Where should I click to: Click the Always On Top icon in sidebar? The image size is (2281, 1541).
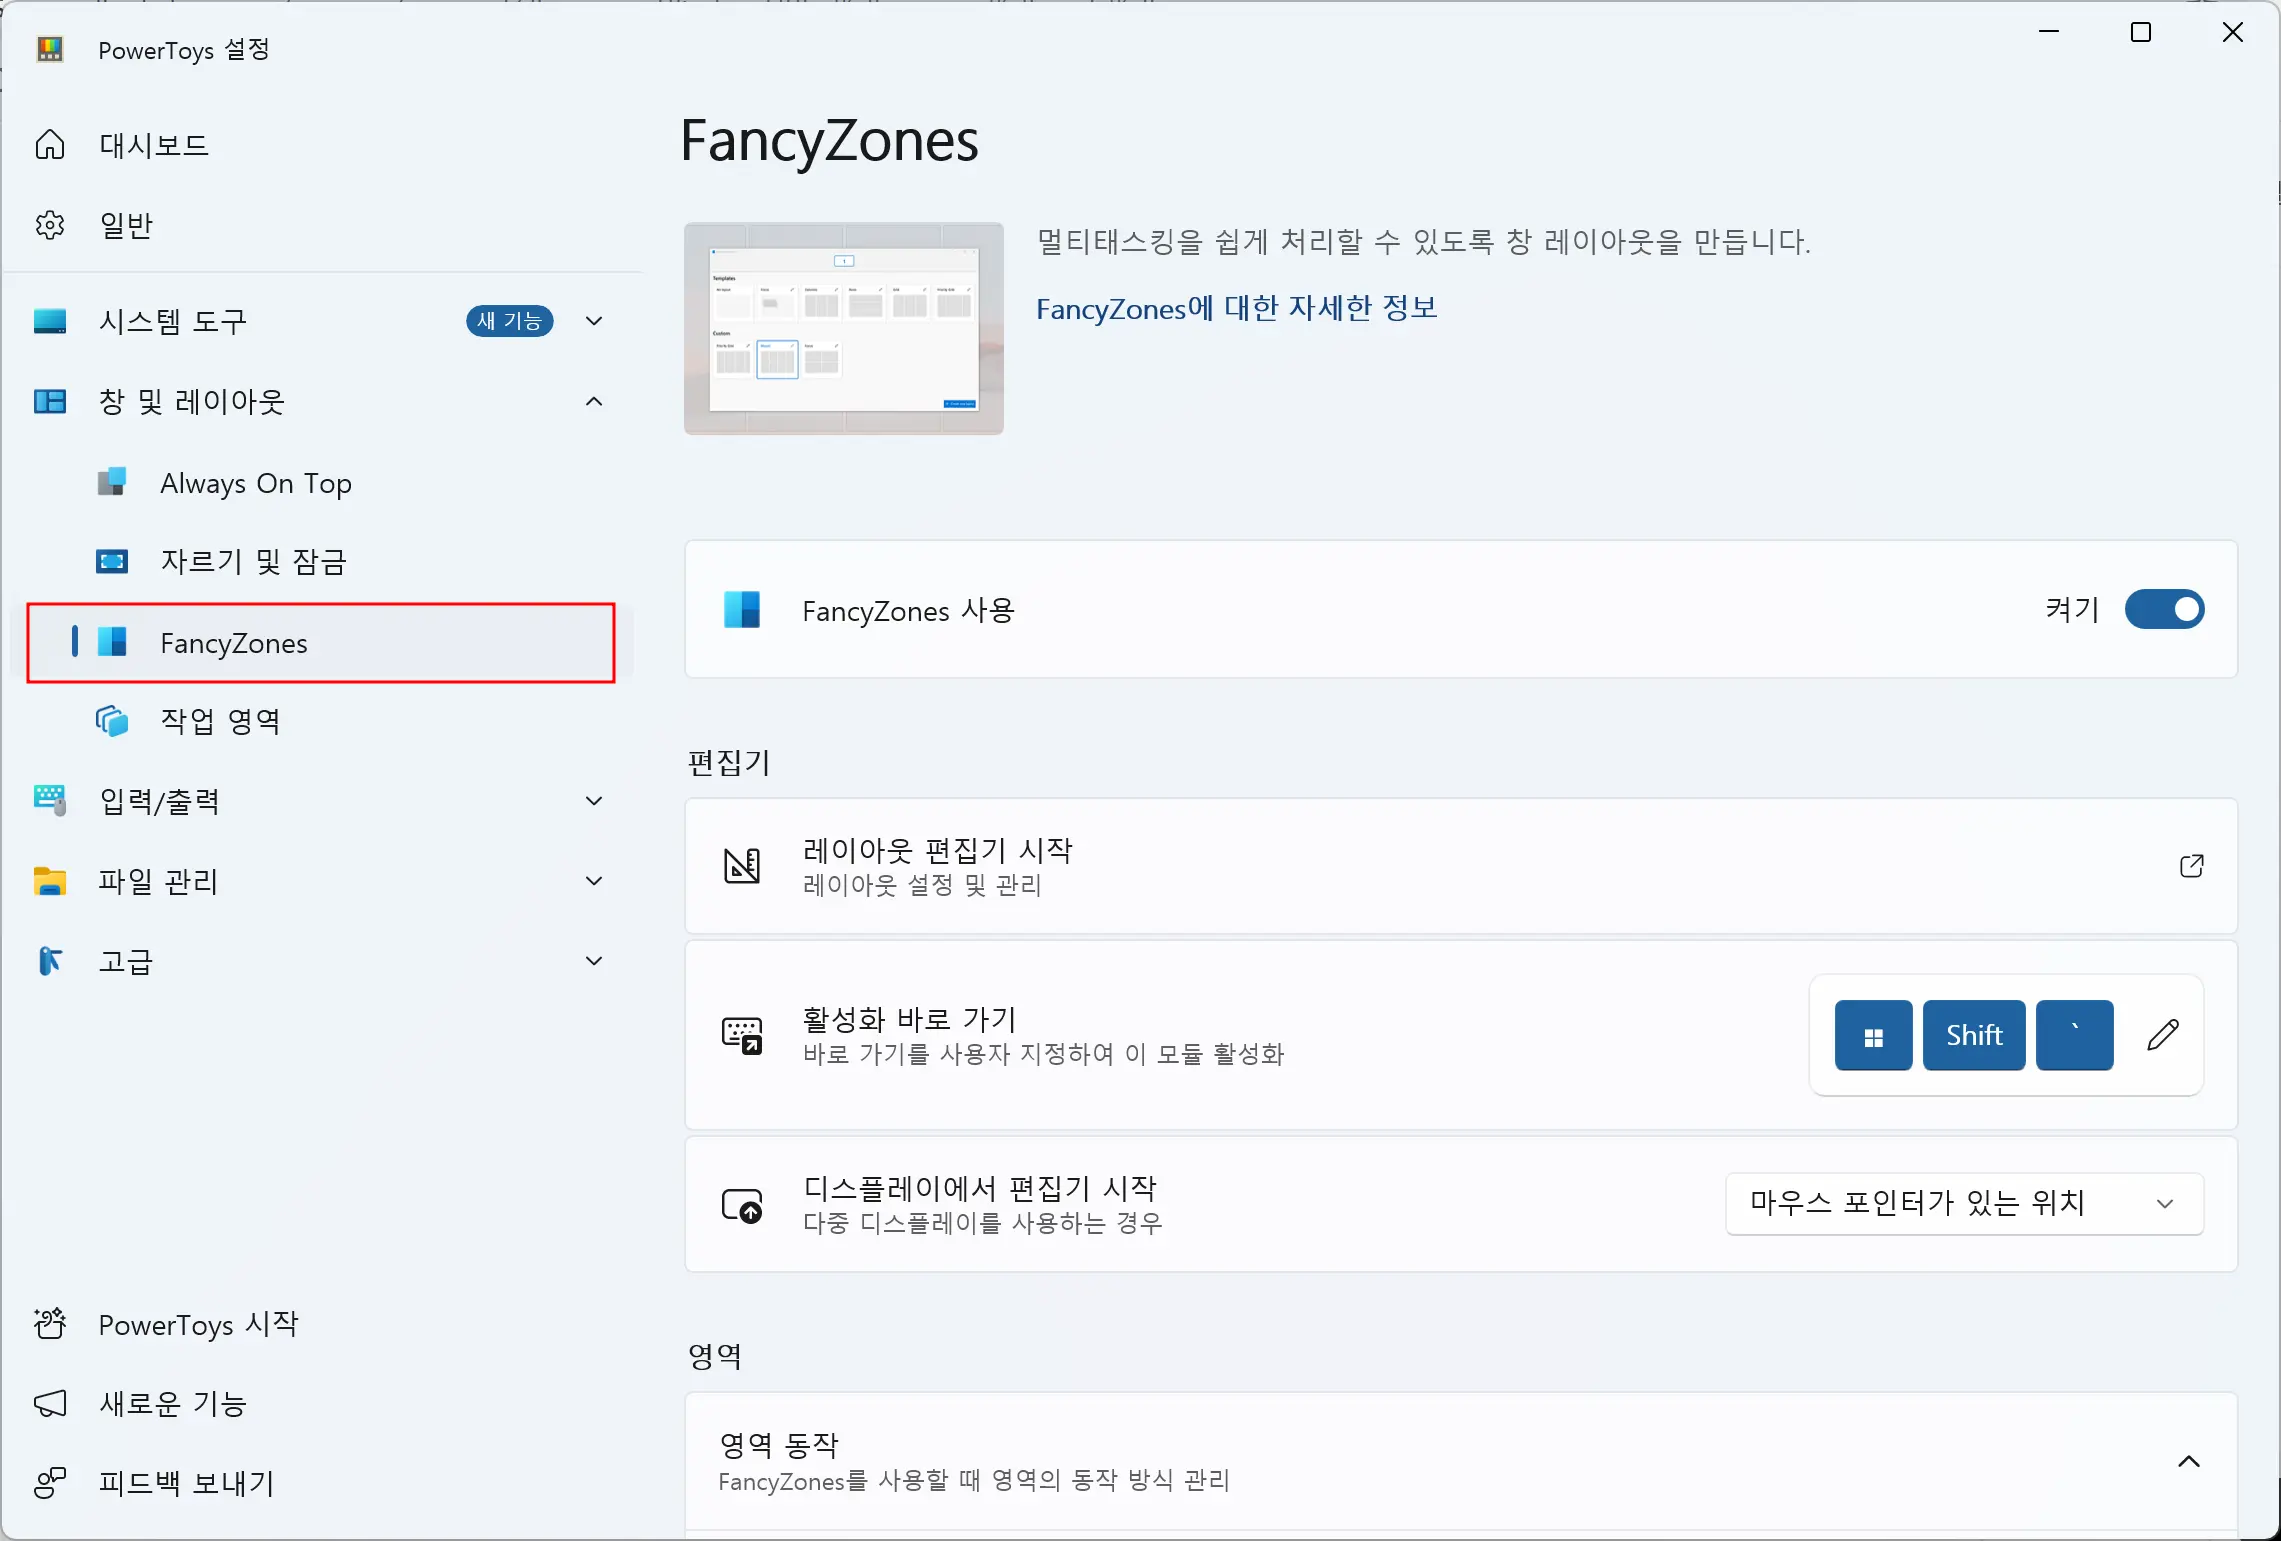[x=111, y=483]
